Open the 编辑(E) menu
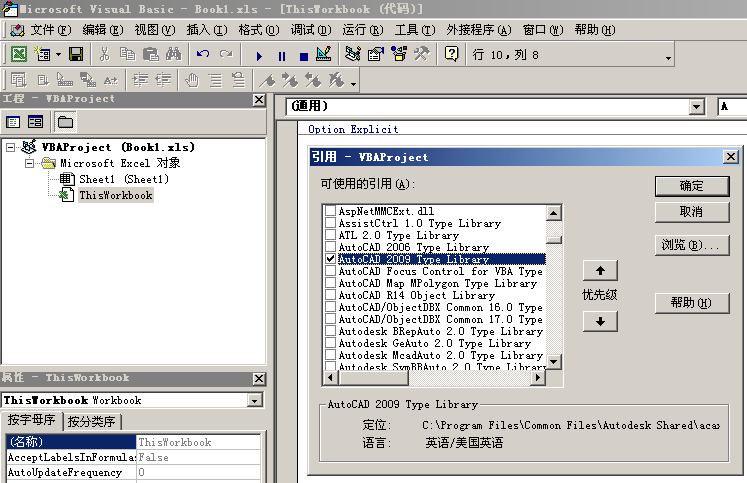This screenshot has width=747, height=483. tap(102, 30)
